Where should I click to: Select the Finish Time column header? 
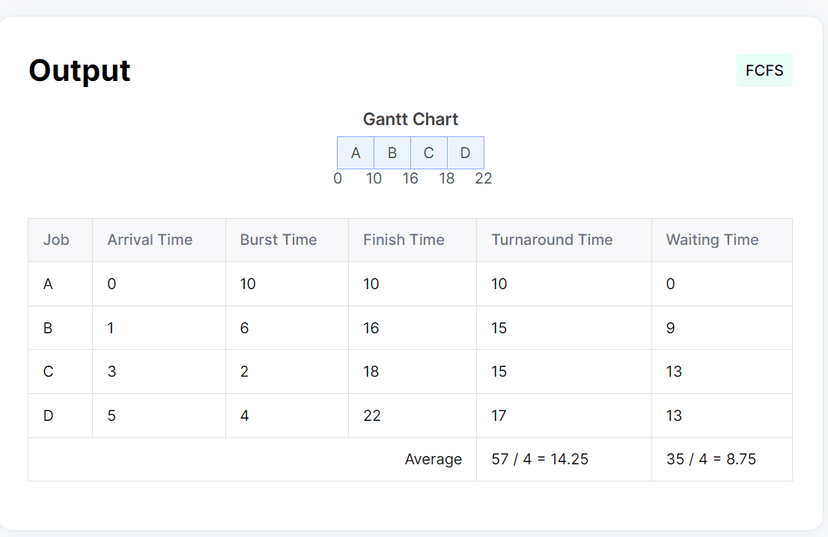click(x=404, y=240)
